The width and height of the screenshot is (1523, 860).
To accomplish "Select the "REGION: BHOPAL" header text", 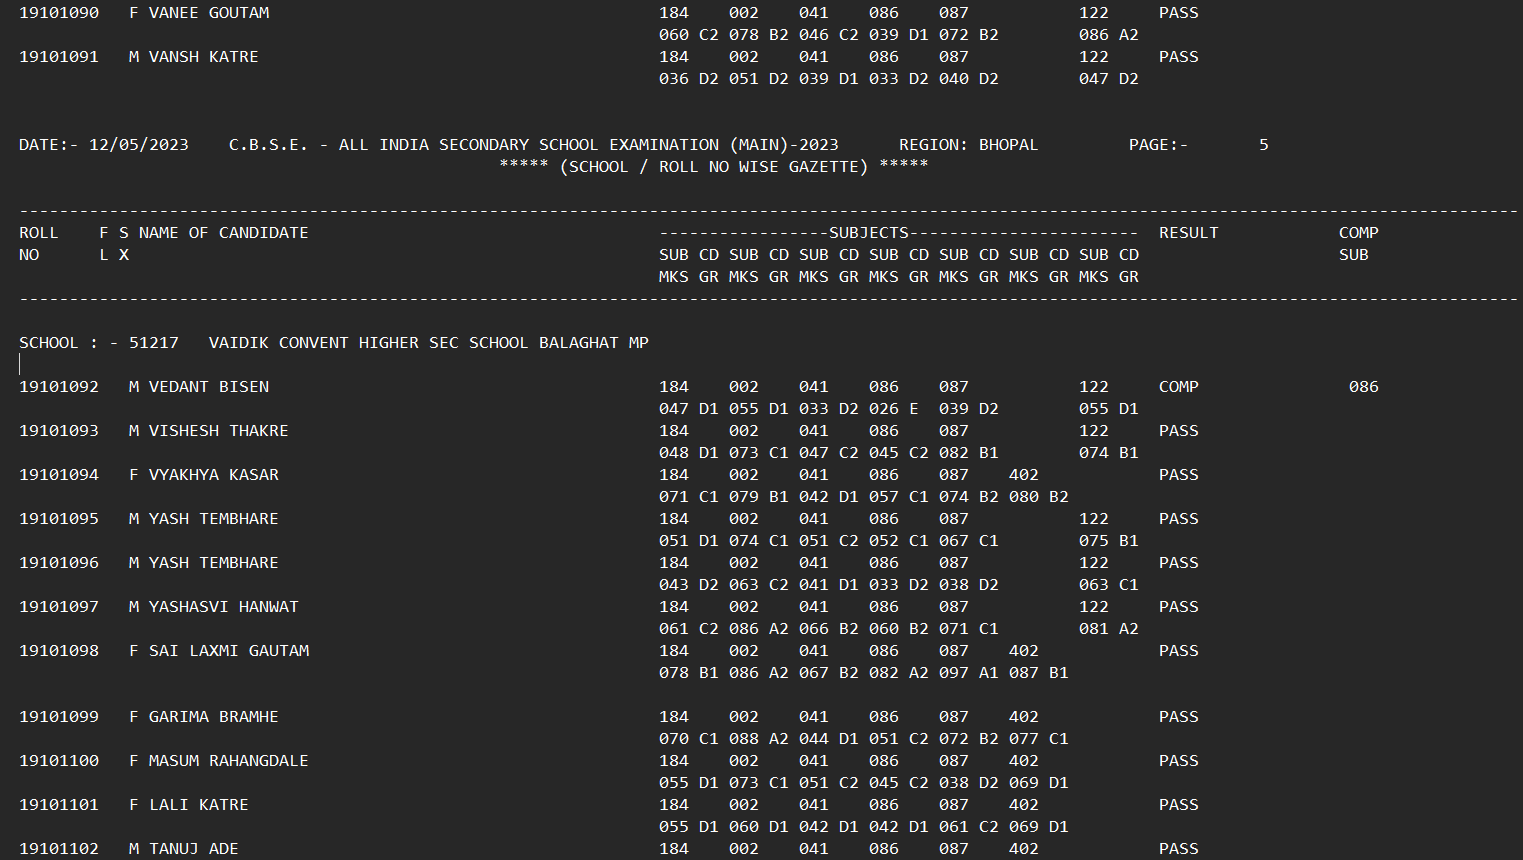I will coord(969,145).
